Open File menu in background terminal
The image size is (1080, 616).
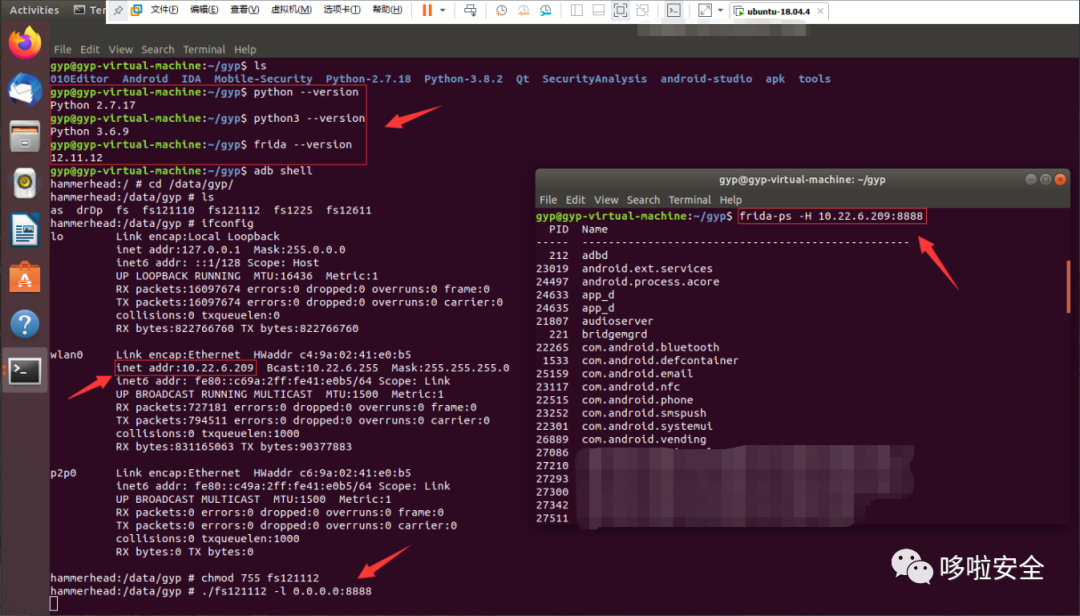(x=63, y=50)
